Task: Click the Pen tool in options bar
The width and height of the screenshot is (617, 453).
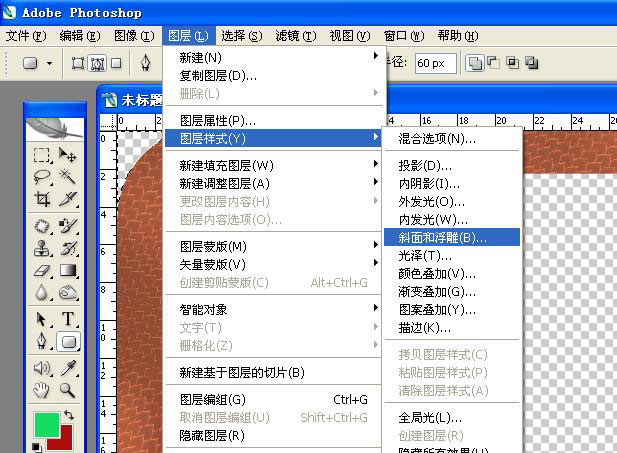Action: 146,63
